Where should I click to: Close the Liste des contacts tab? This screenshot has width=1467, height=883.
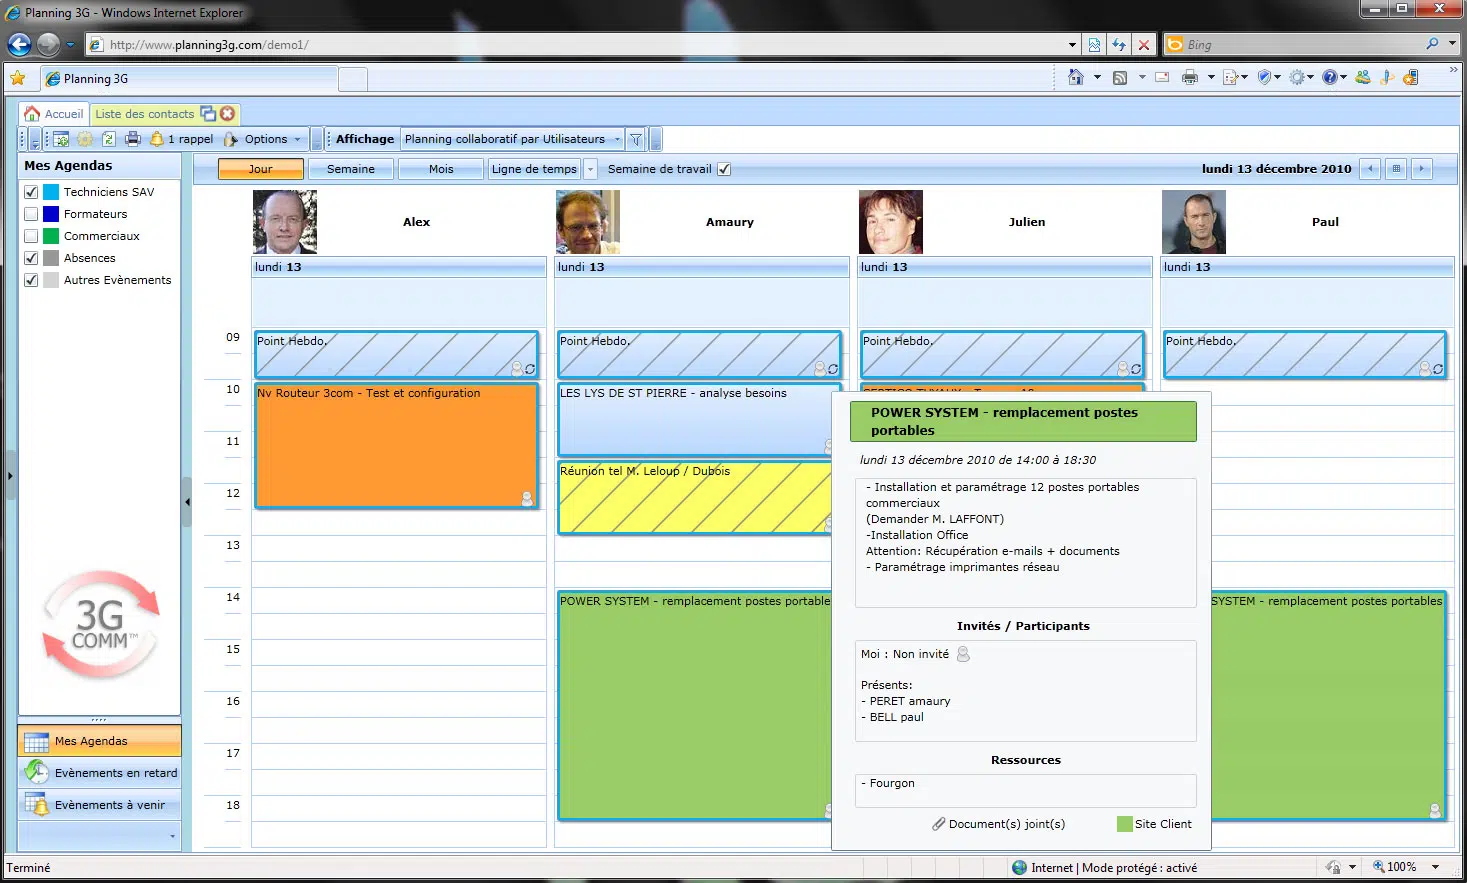pyautogui.click(x=228, y=114)
